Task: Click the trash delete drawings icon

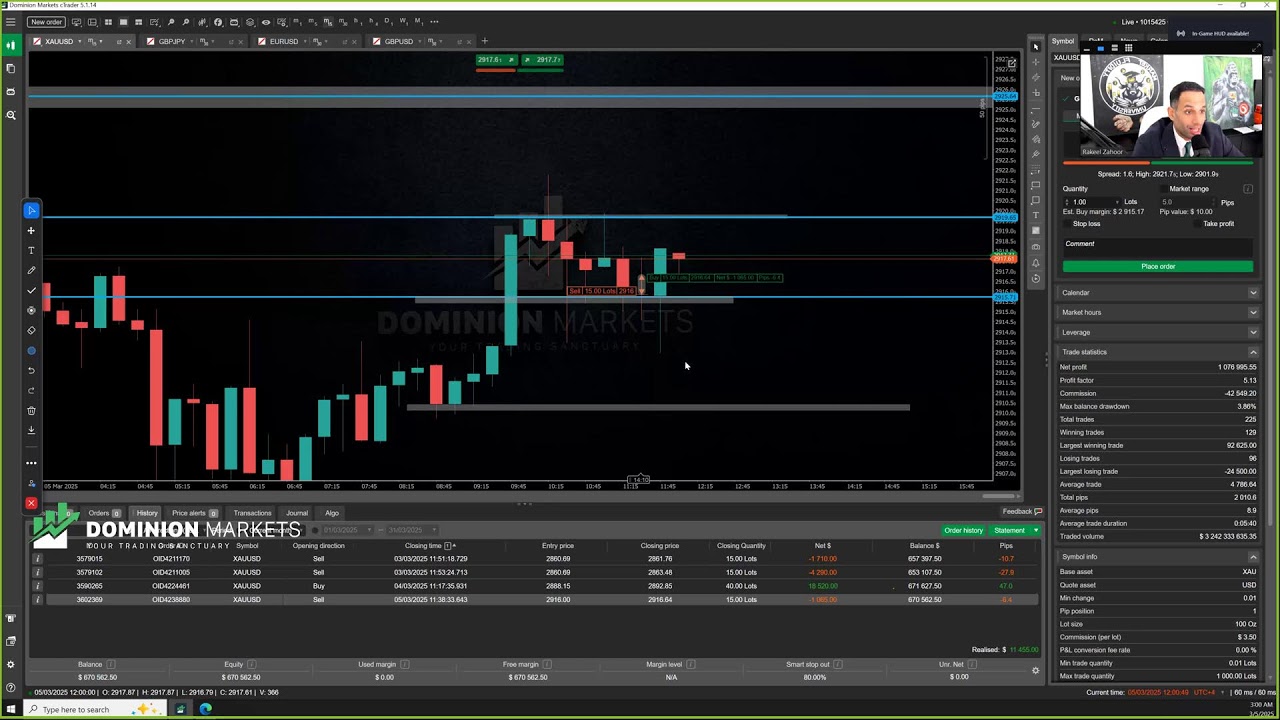Action: (x=31, y=410)
